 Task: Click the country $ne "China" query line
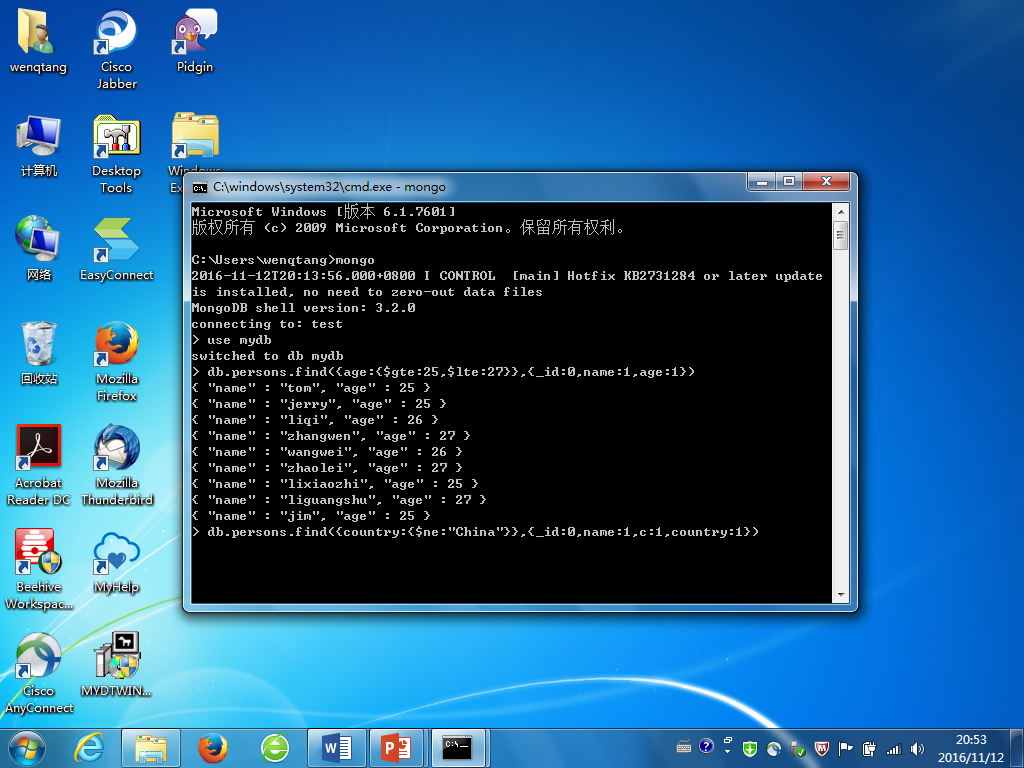[x=475, y=532]
